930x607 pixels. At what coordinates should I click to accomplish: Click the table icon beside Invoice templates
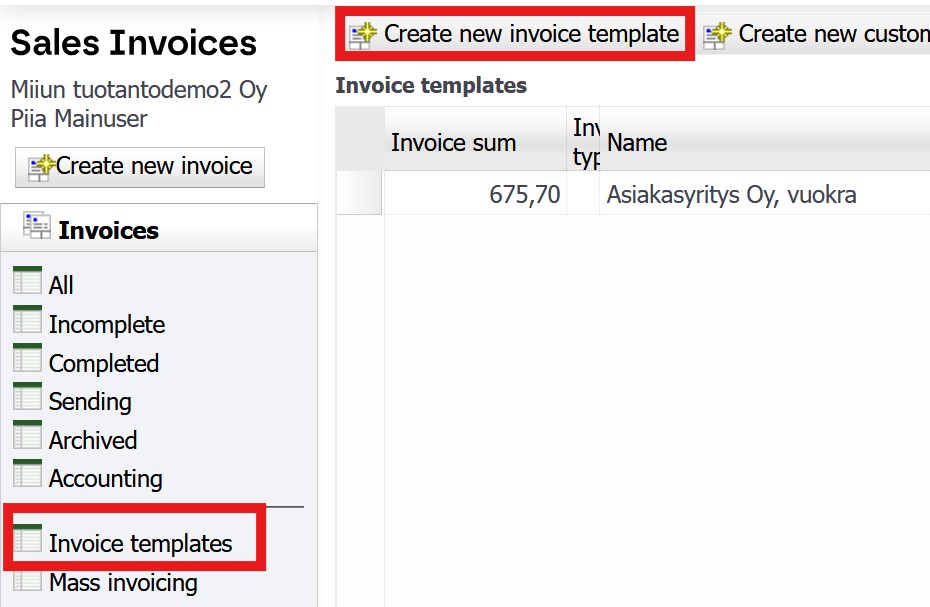(x=27, y=538)
